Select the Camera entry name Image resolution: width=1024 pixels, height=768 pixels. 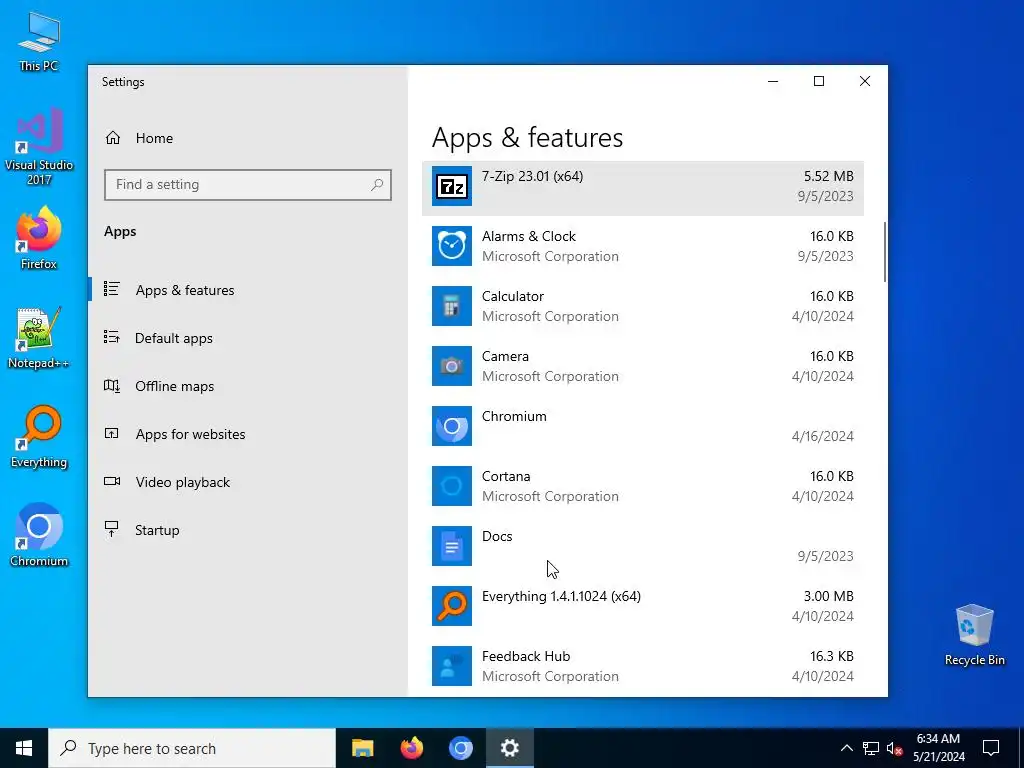pyautogui.click(x=505, y=357)
